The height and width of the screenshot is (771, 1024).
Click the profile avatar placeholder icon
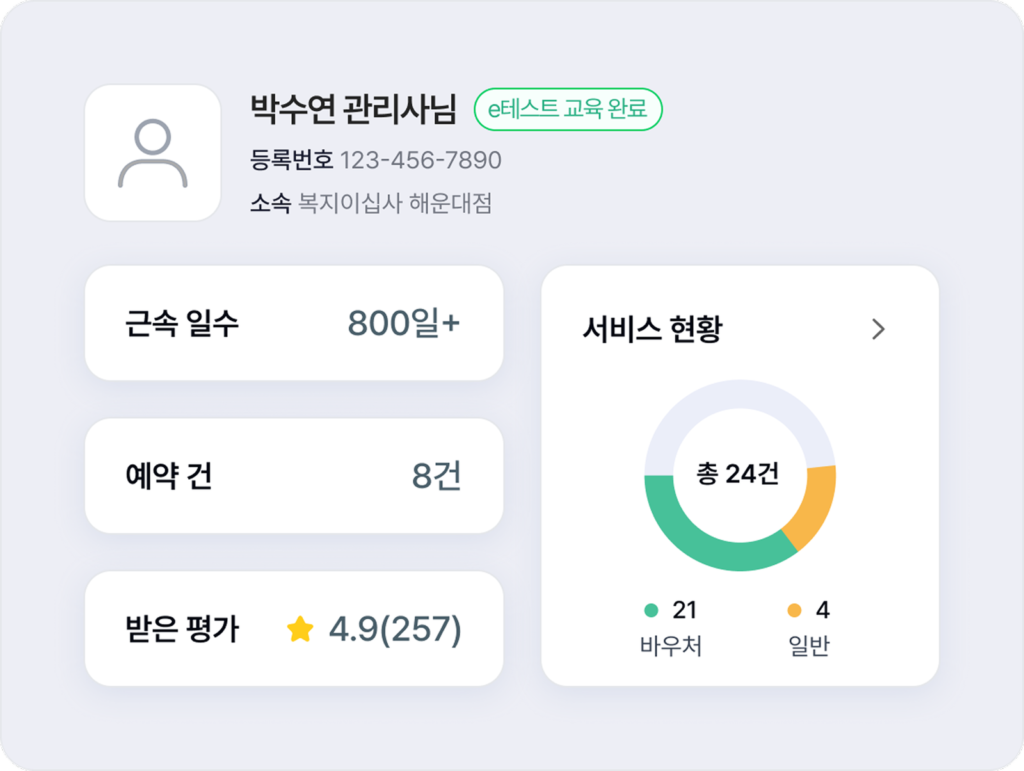(x=152, y=153)
